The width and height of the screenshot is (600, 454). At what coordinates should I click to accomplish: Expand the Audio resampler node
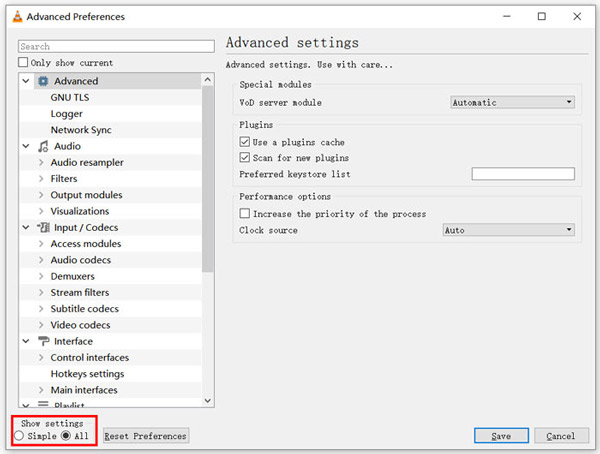[41, 162]
